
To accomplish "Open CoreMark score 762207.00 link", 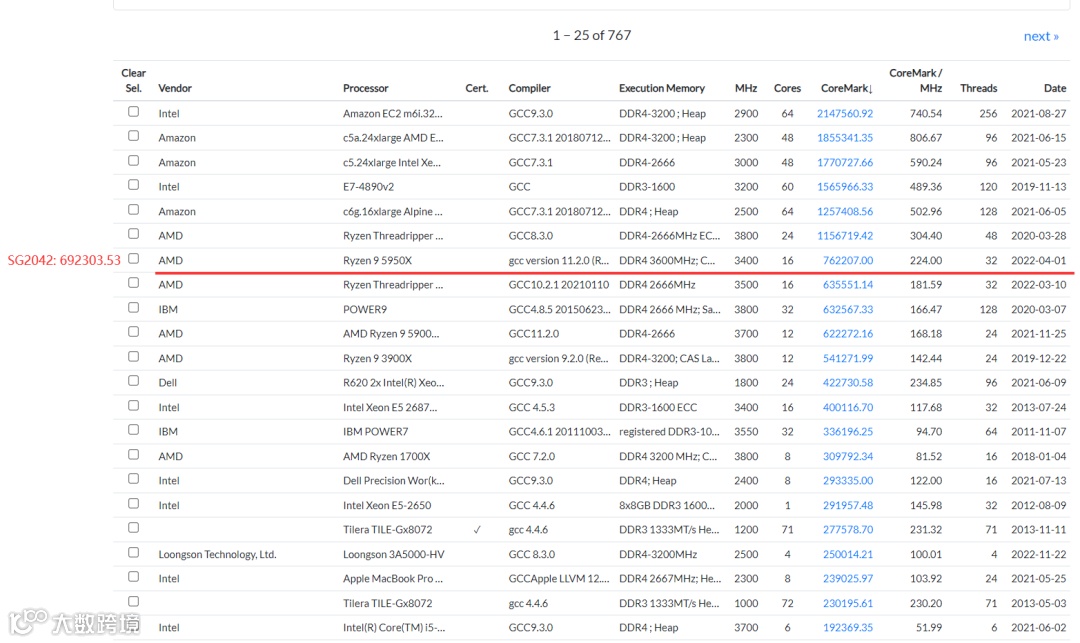I will pyautogui.click(x=848, y=260).
